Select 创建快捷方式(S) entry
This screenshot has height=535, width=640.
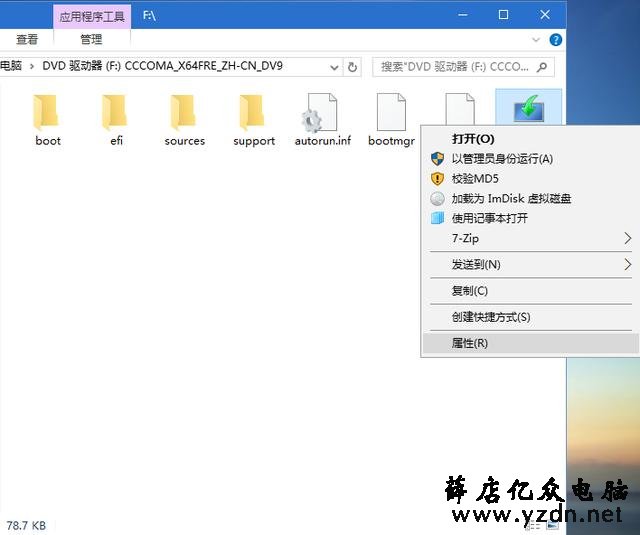click(x=530, y=317)
